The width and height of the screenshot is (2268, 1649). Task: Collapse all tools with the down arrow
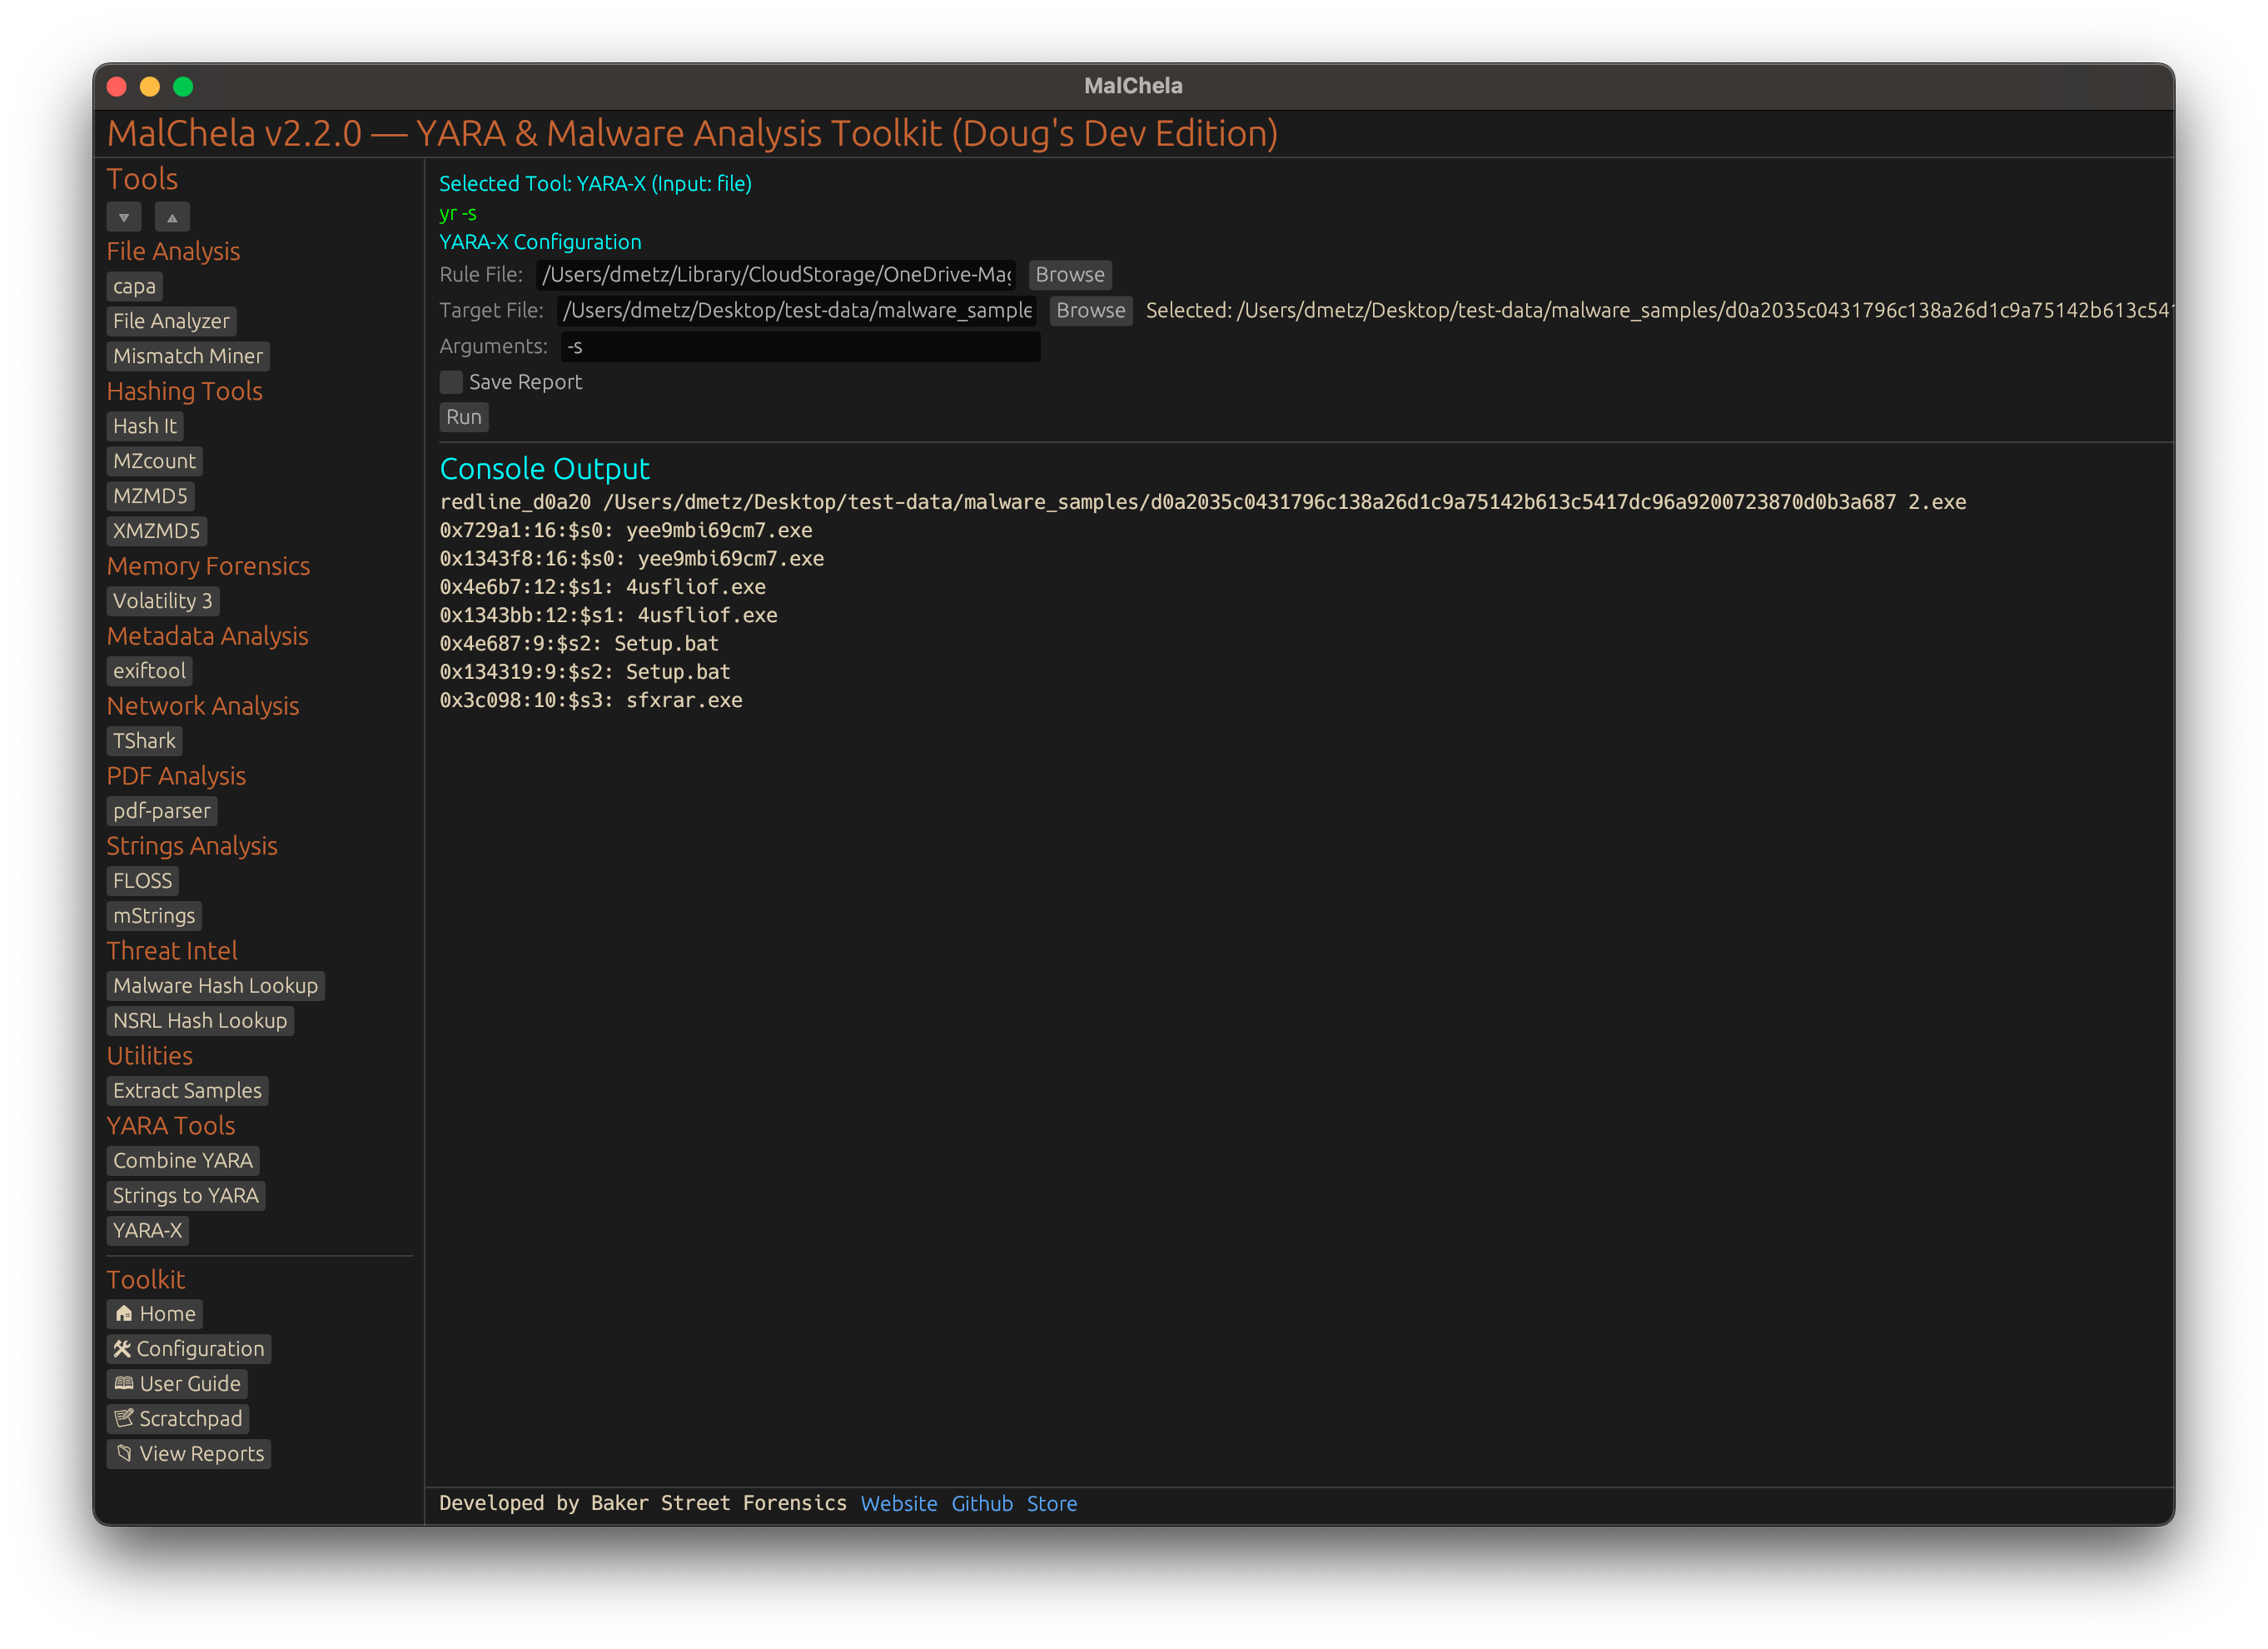pos(124,217)
